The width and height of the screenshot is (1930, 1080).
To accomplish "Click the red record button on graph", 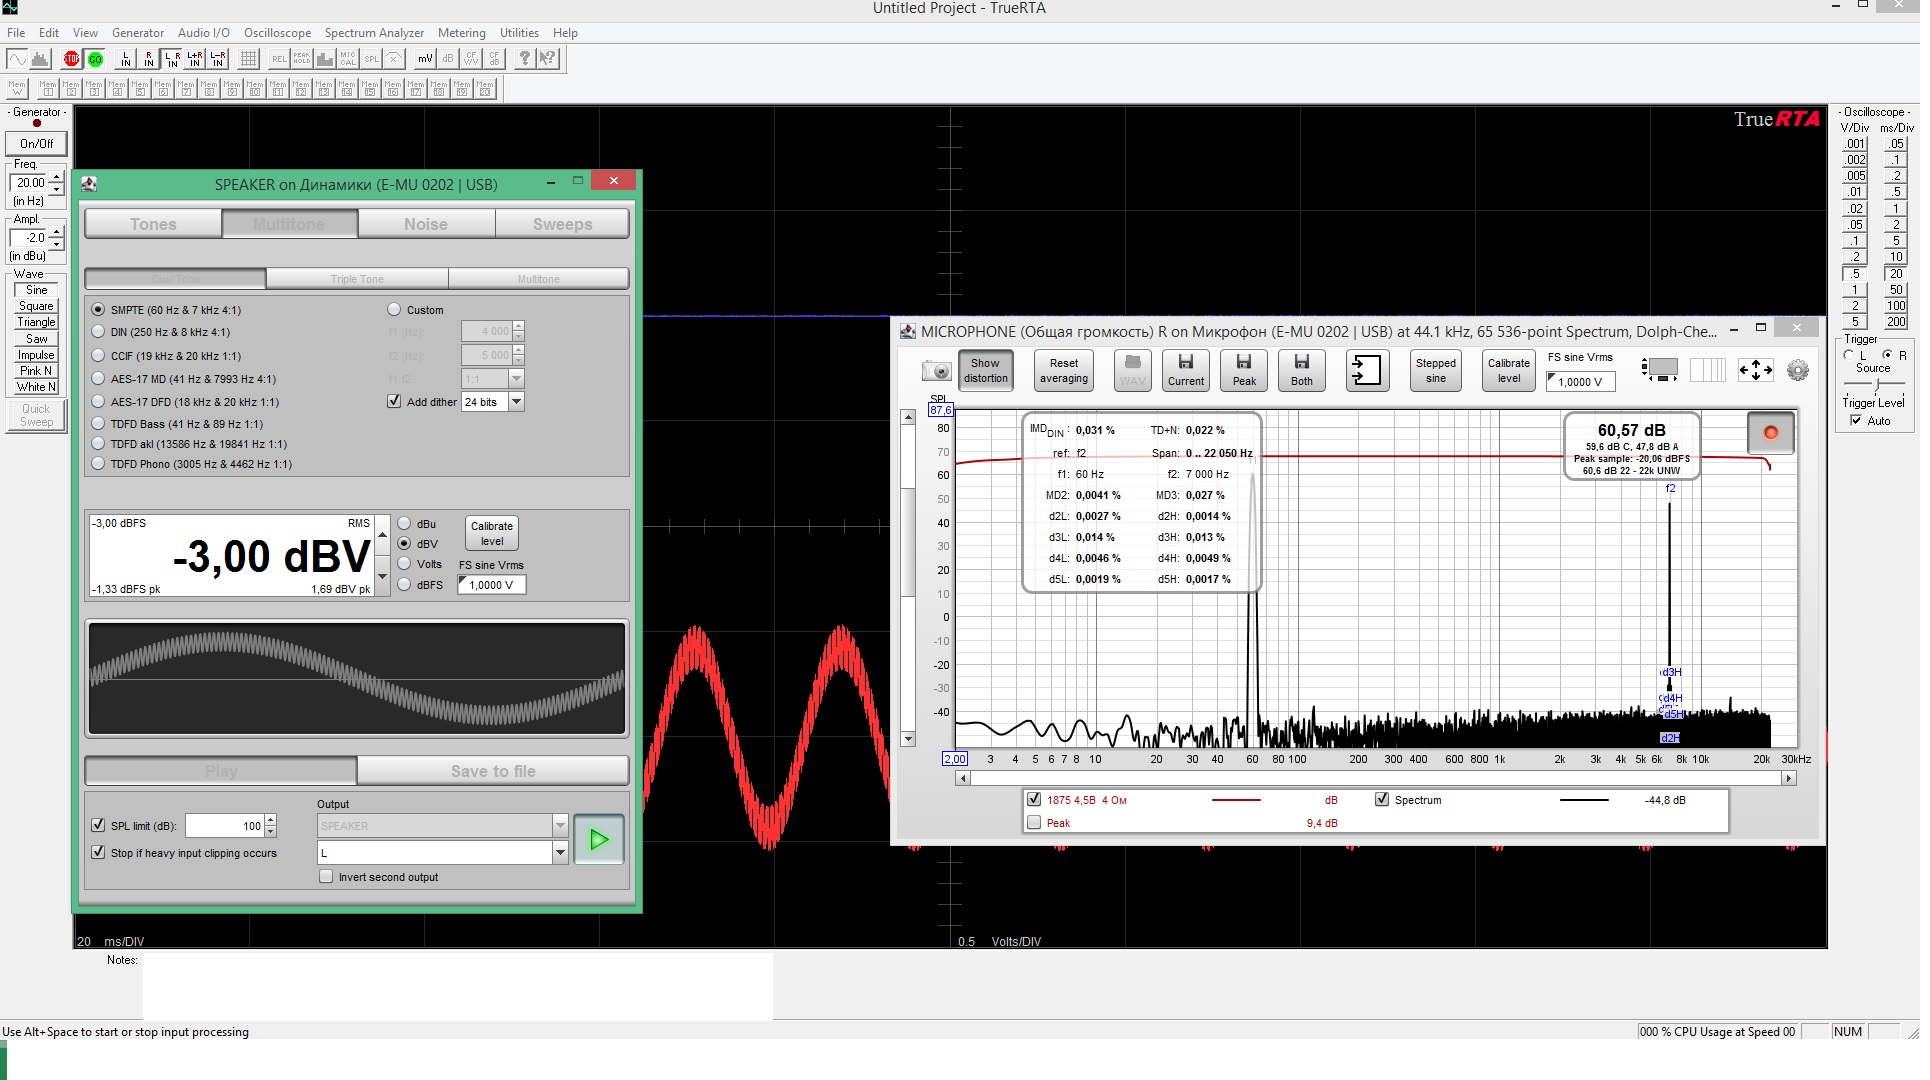I will (x=1770, y=433).
